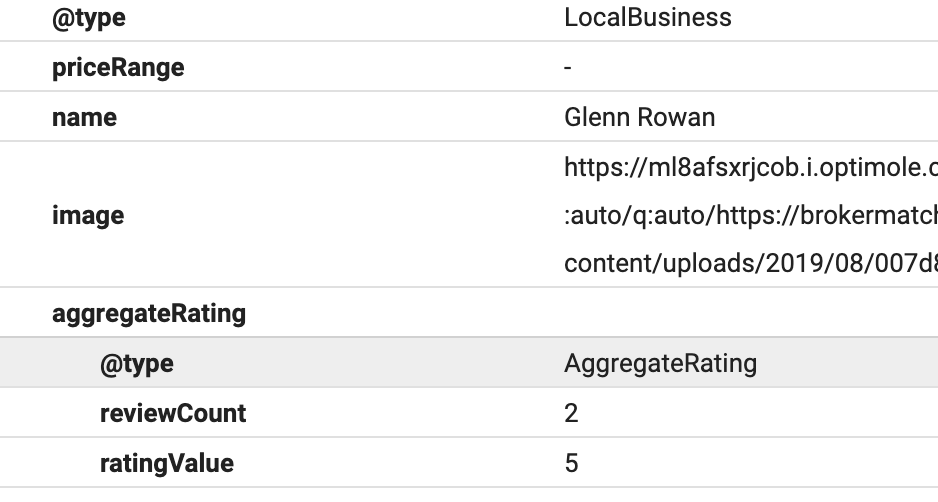
Task: Select the nested @type row label
Action: (136, 363)
